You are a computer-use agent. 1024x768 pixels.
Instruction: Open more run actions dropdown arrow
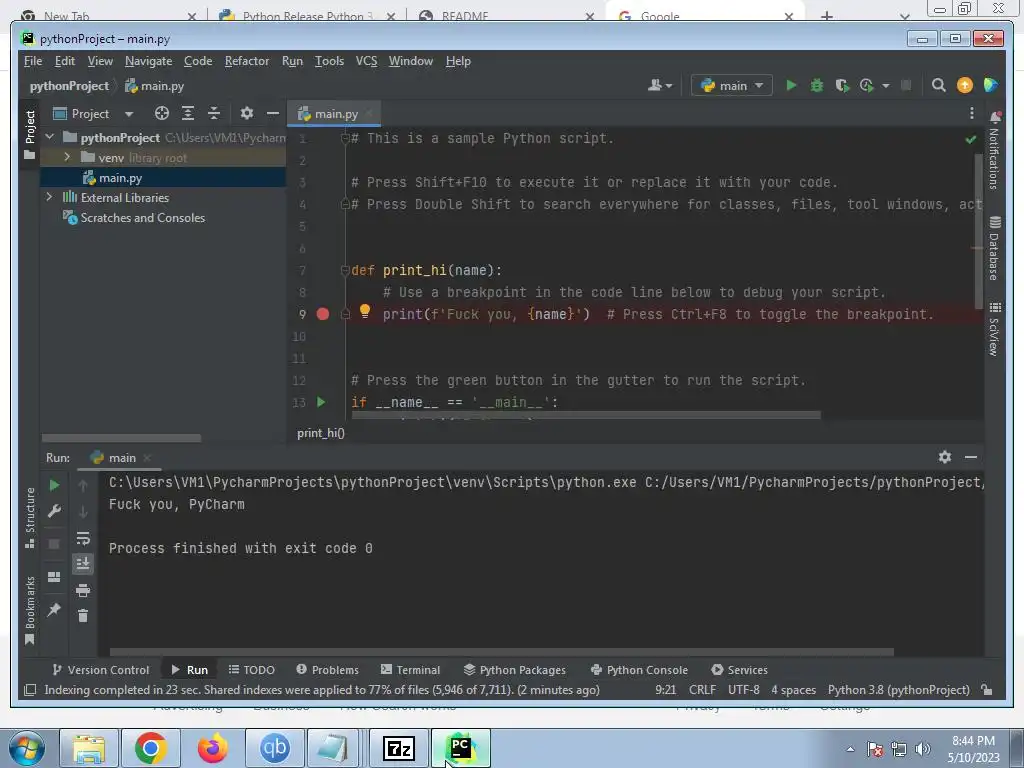point(886,86)
